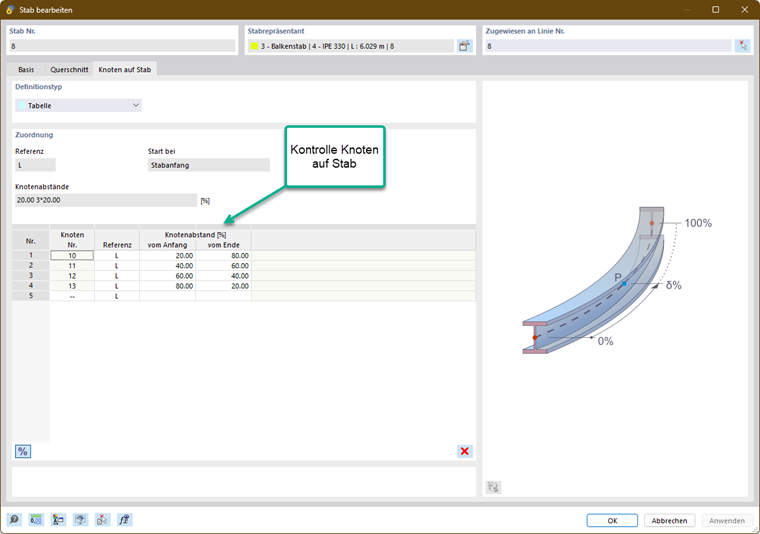Click the edit Stabrepräsentant icon

464,46
